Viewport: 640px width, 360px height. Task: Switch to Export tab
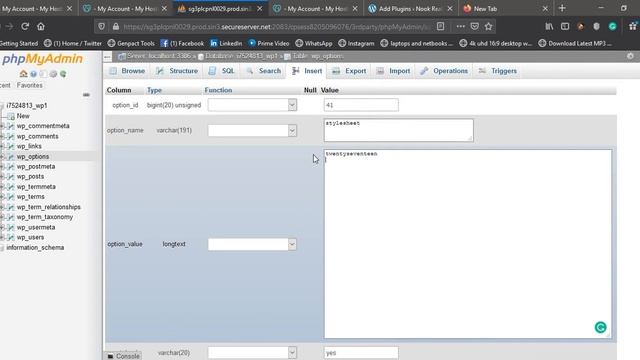[x=349, y=71]
